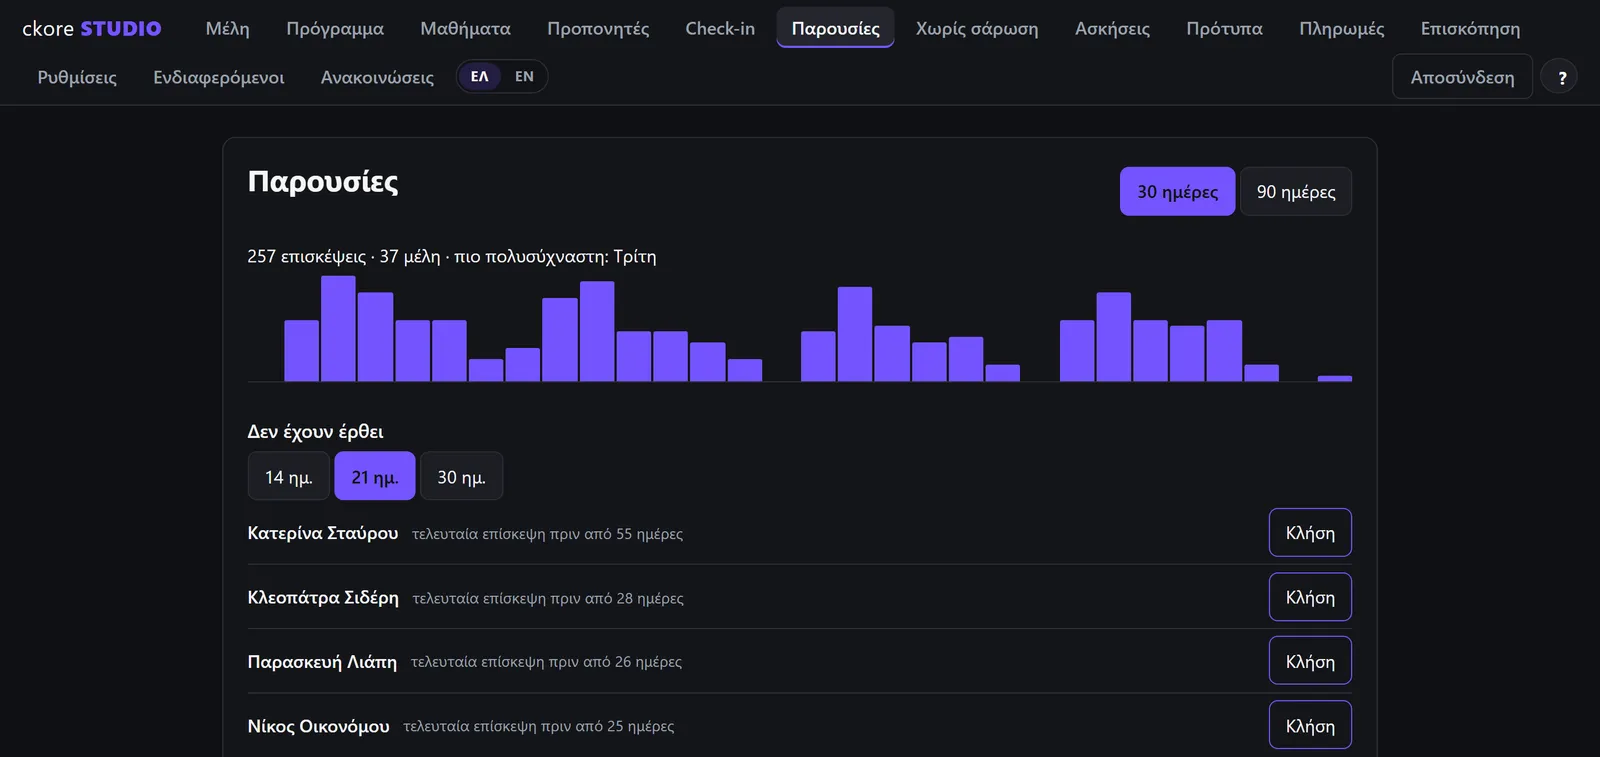Switch language to EN
The image size is (1600, 757).
pyautogui.click(x=524, y=77)
